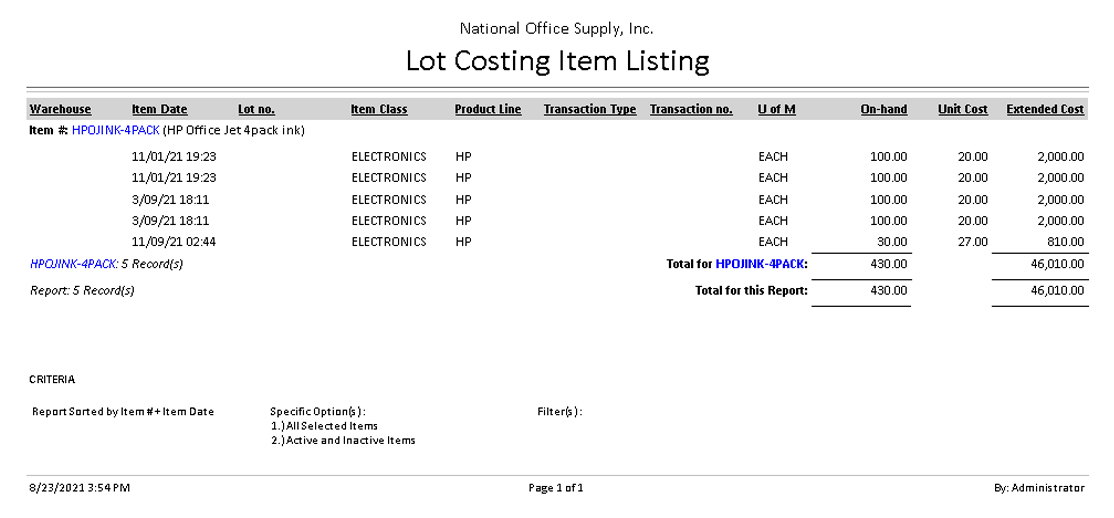The height and width of the screenshot is (518, 1114).
Task: Click the Lot no. column header
Action: [256, 109]
